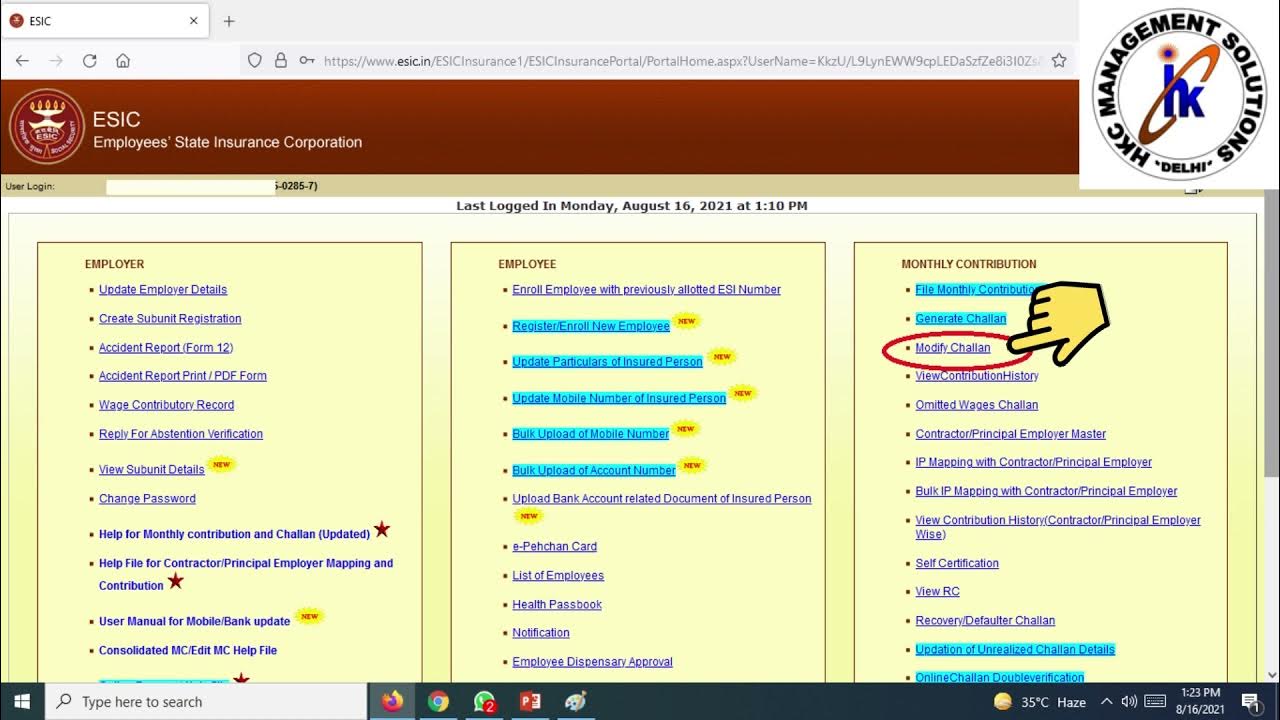Screen dimensions: 1280x720
Task: Click the browser back arrow
Action: (22, 61)
